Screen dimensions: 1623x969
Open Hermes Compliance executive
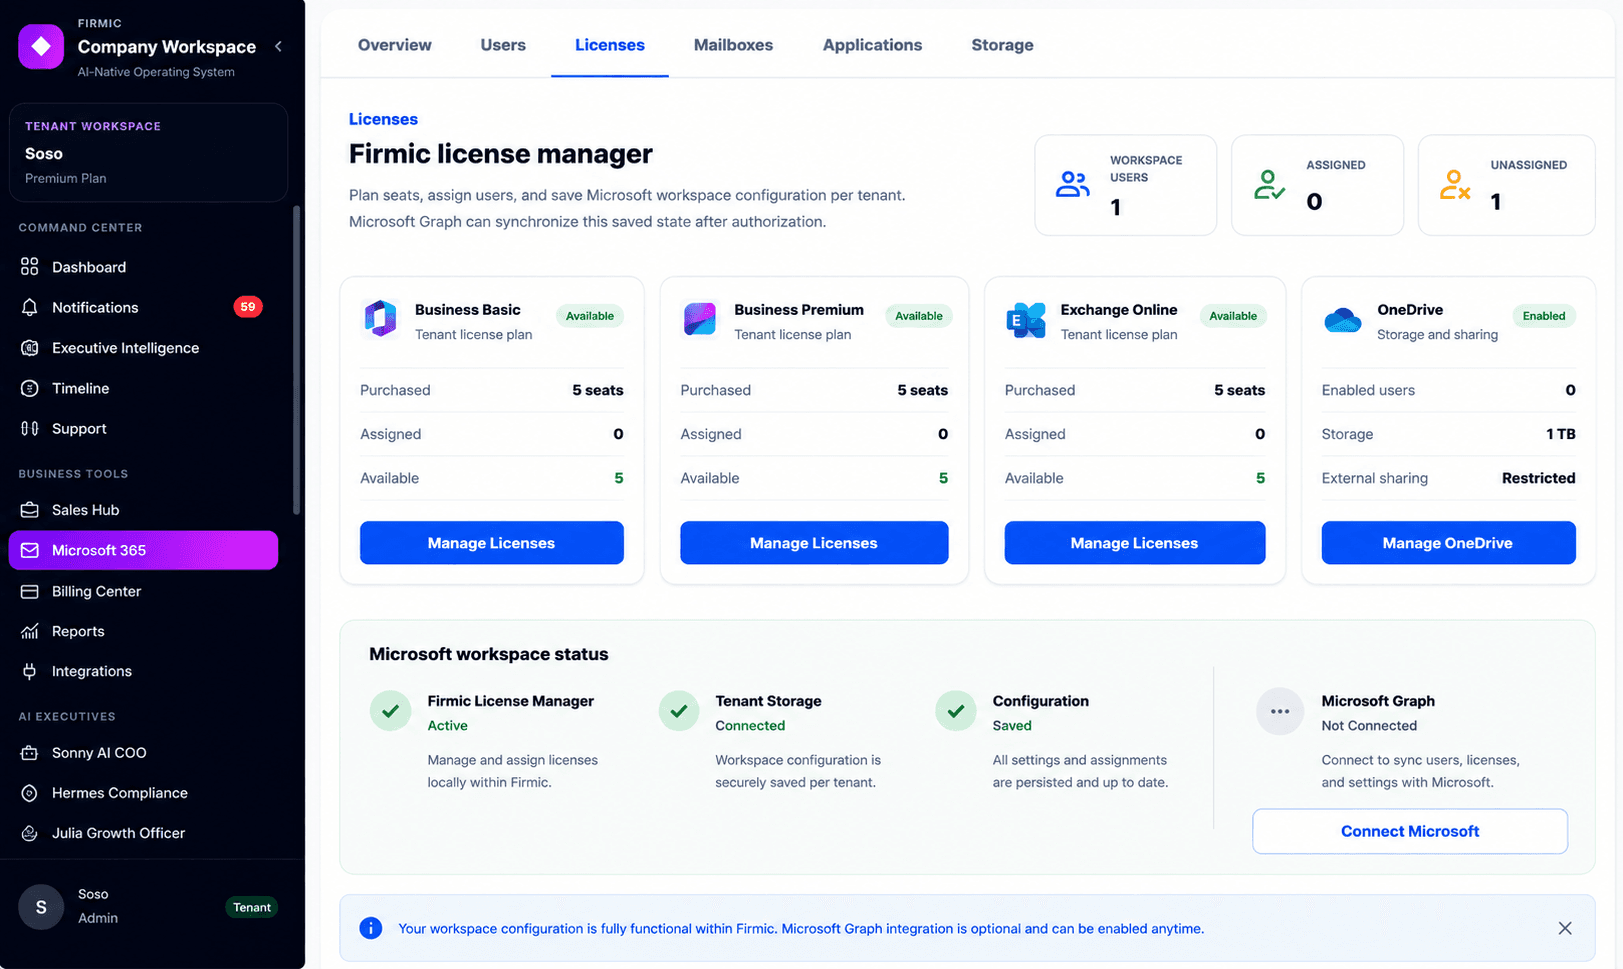[x=144, y=793]
